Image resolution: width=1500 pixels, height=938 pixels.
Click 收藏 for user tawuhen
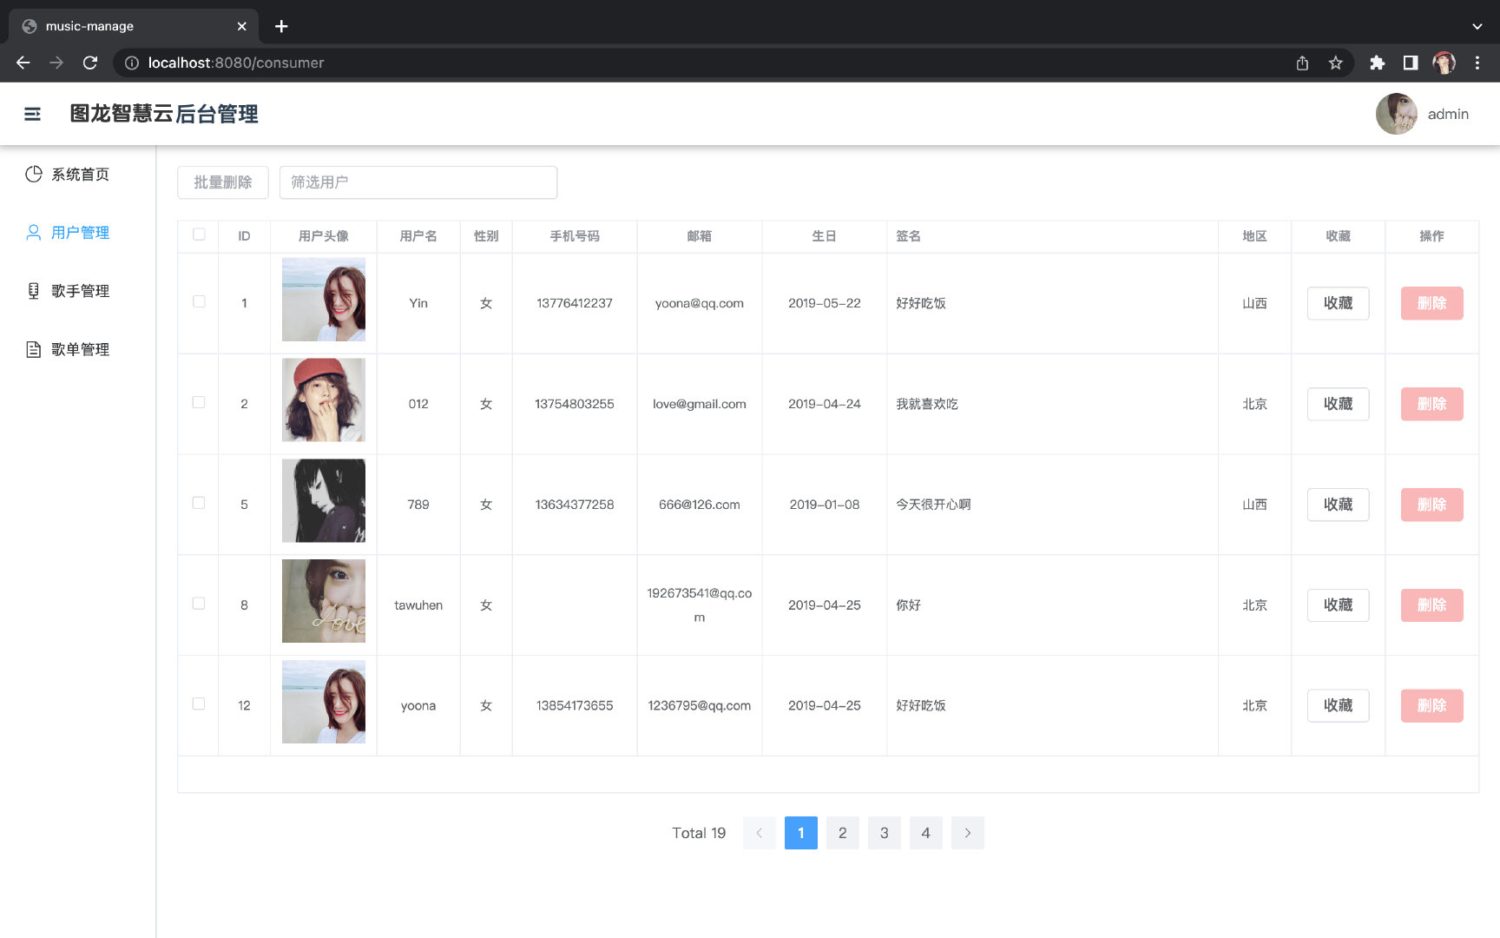(1338, 605)
